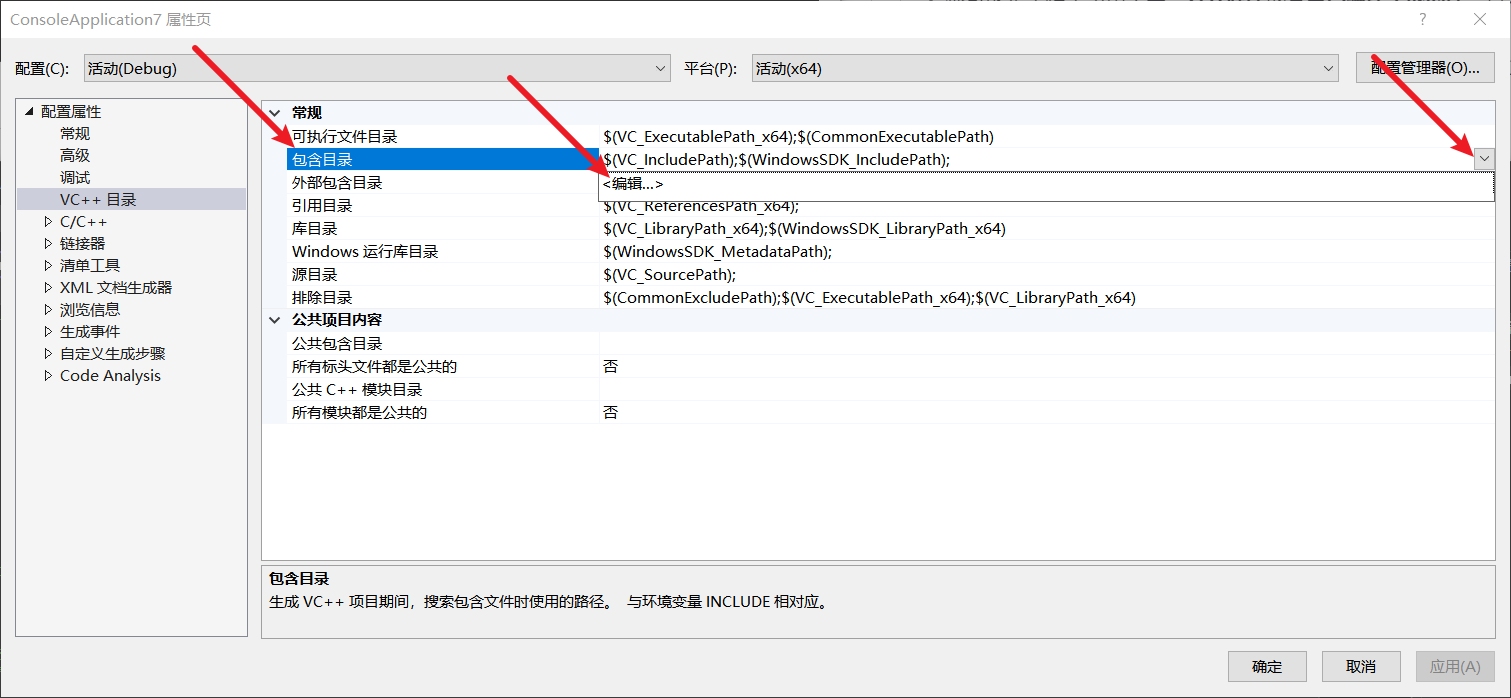Open the 链接器 tree item

(x=82, y=243)
